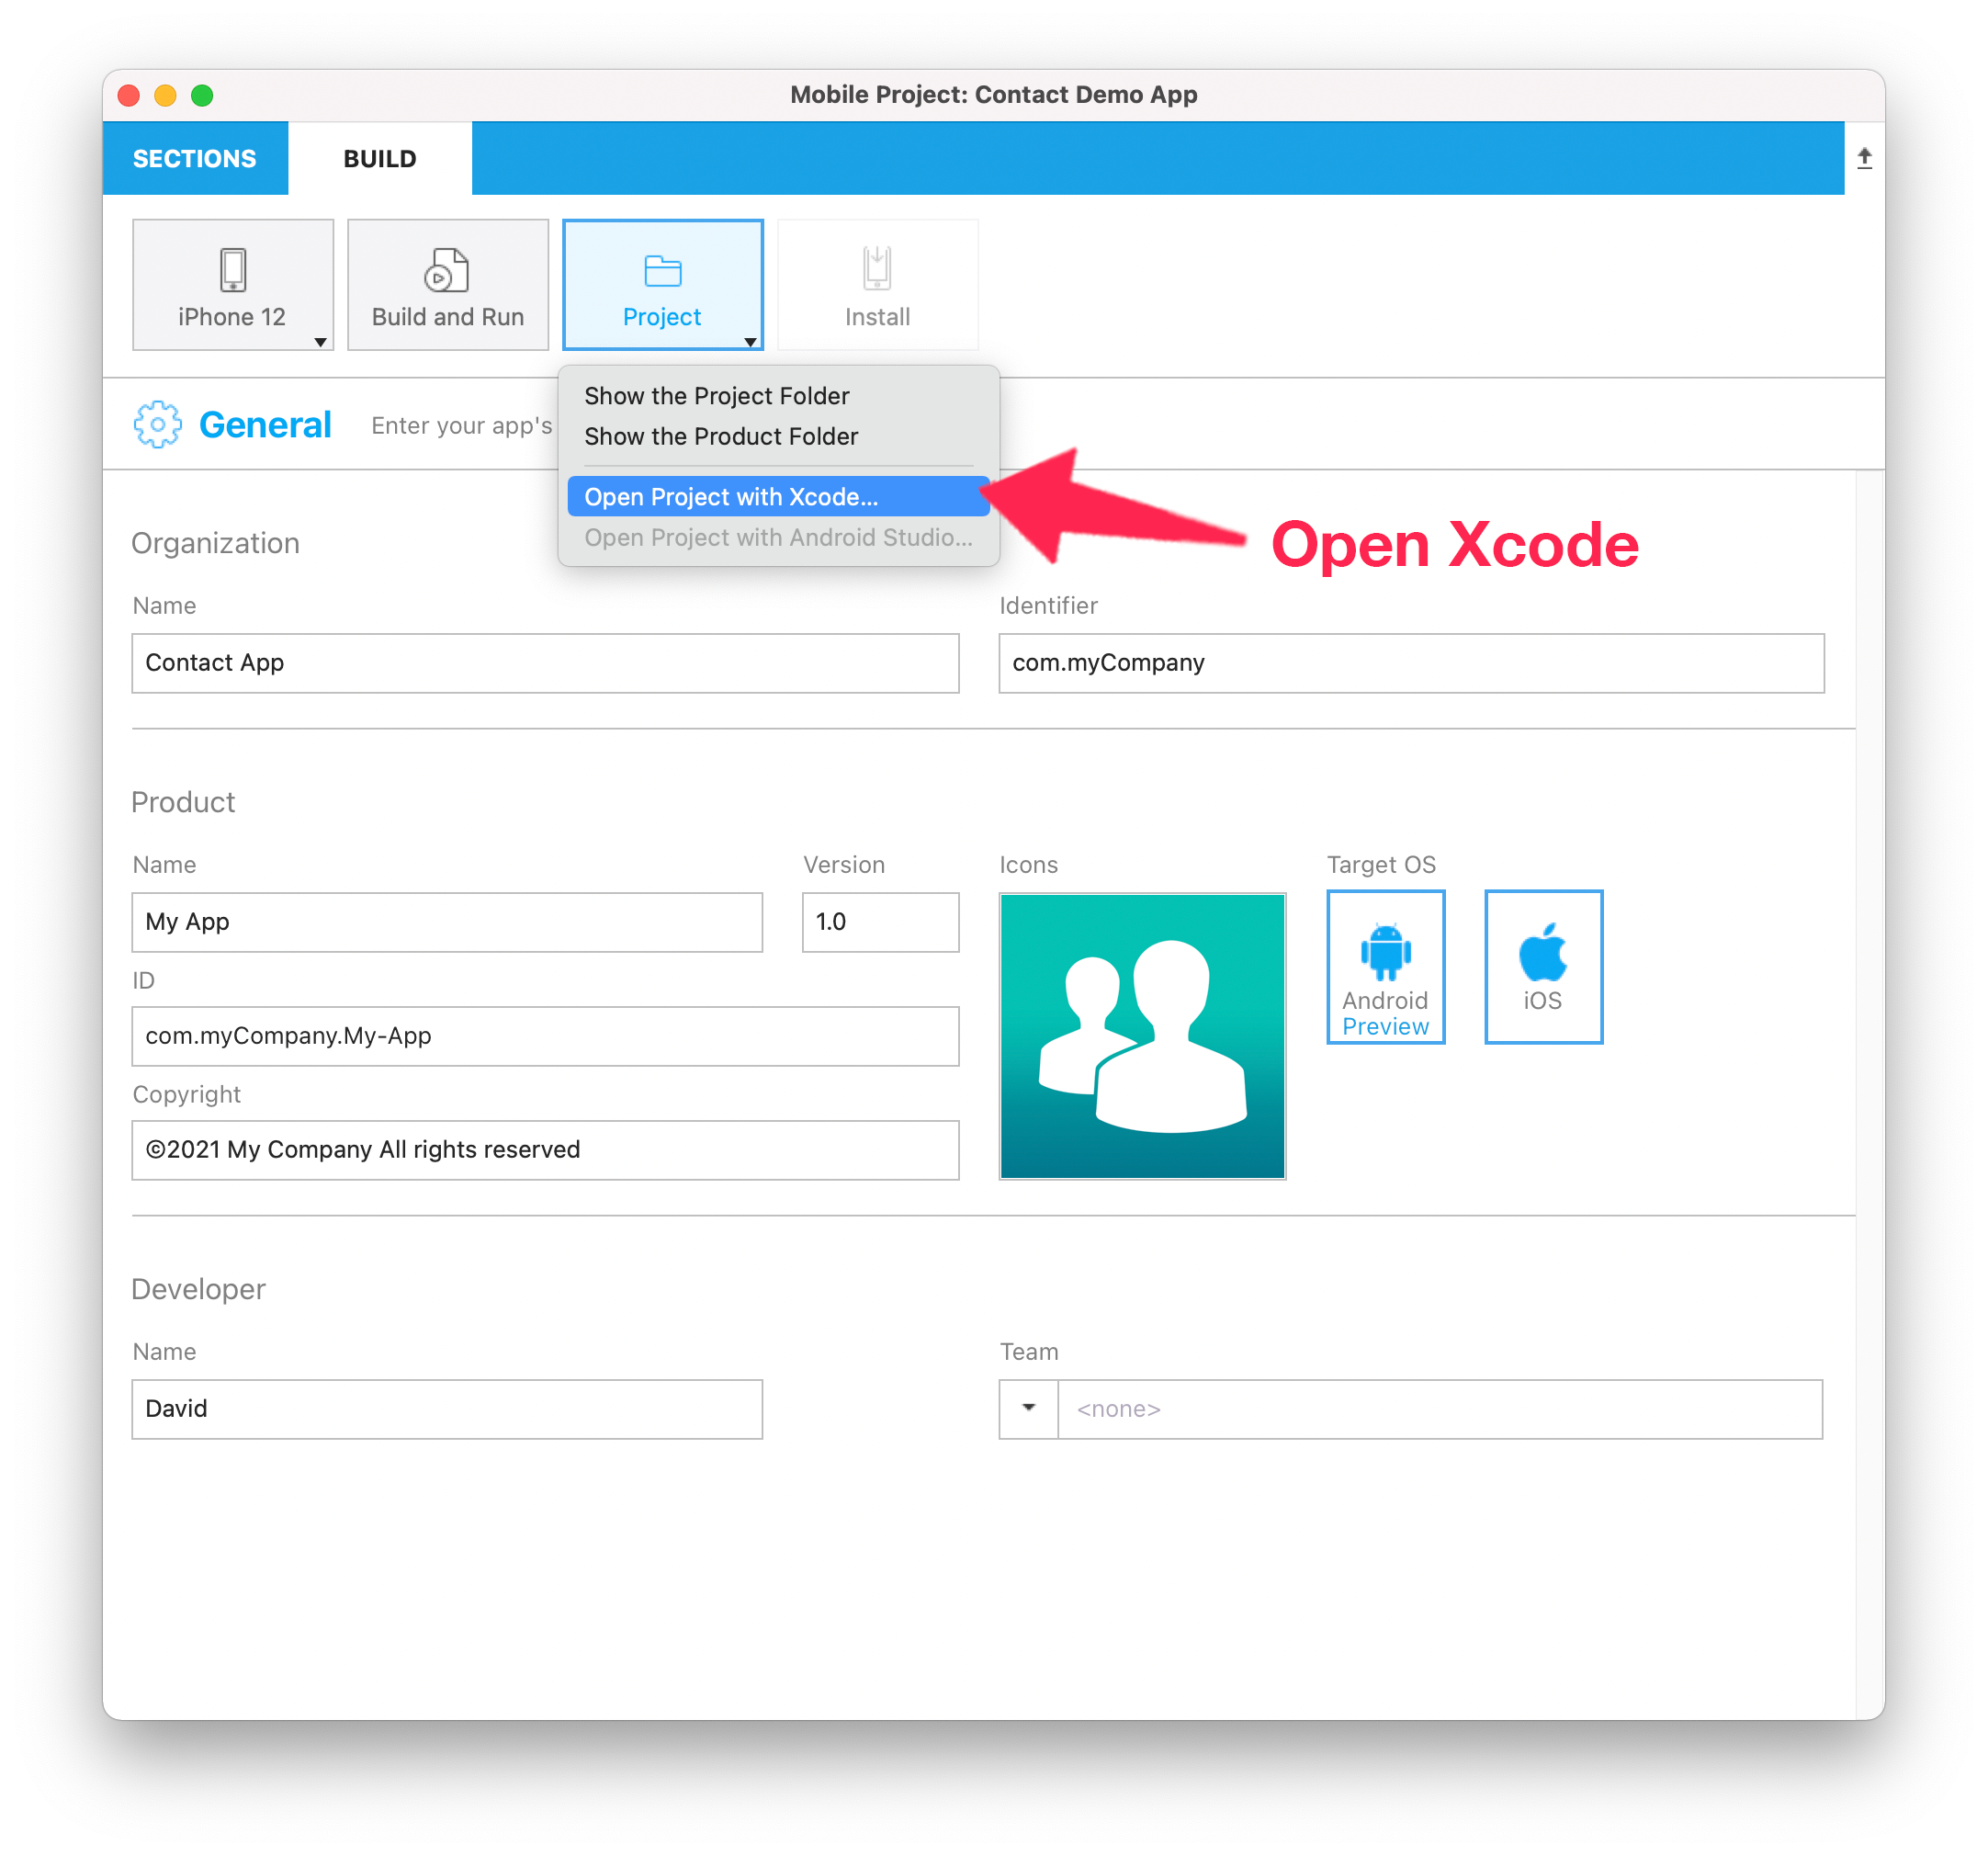Expand the Project button dropdown arrow

coord(750,342)
